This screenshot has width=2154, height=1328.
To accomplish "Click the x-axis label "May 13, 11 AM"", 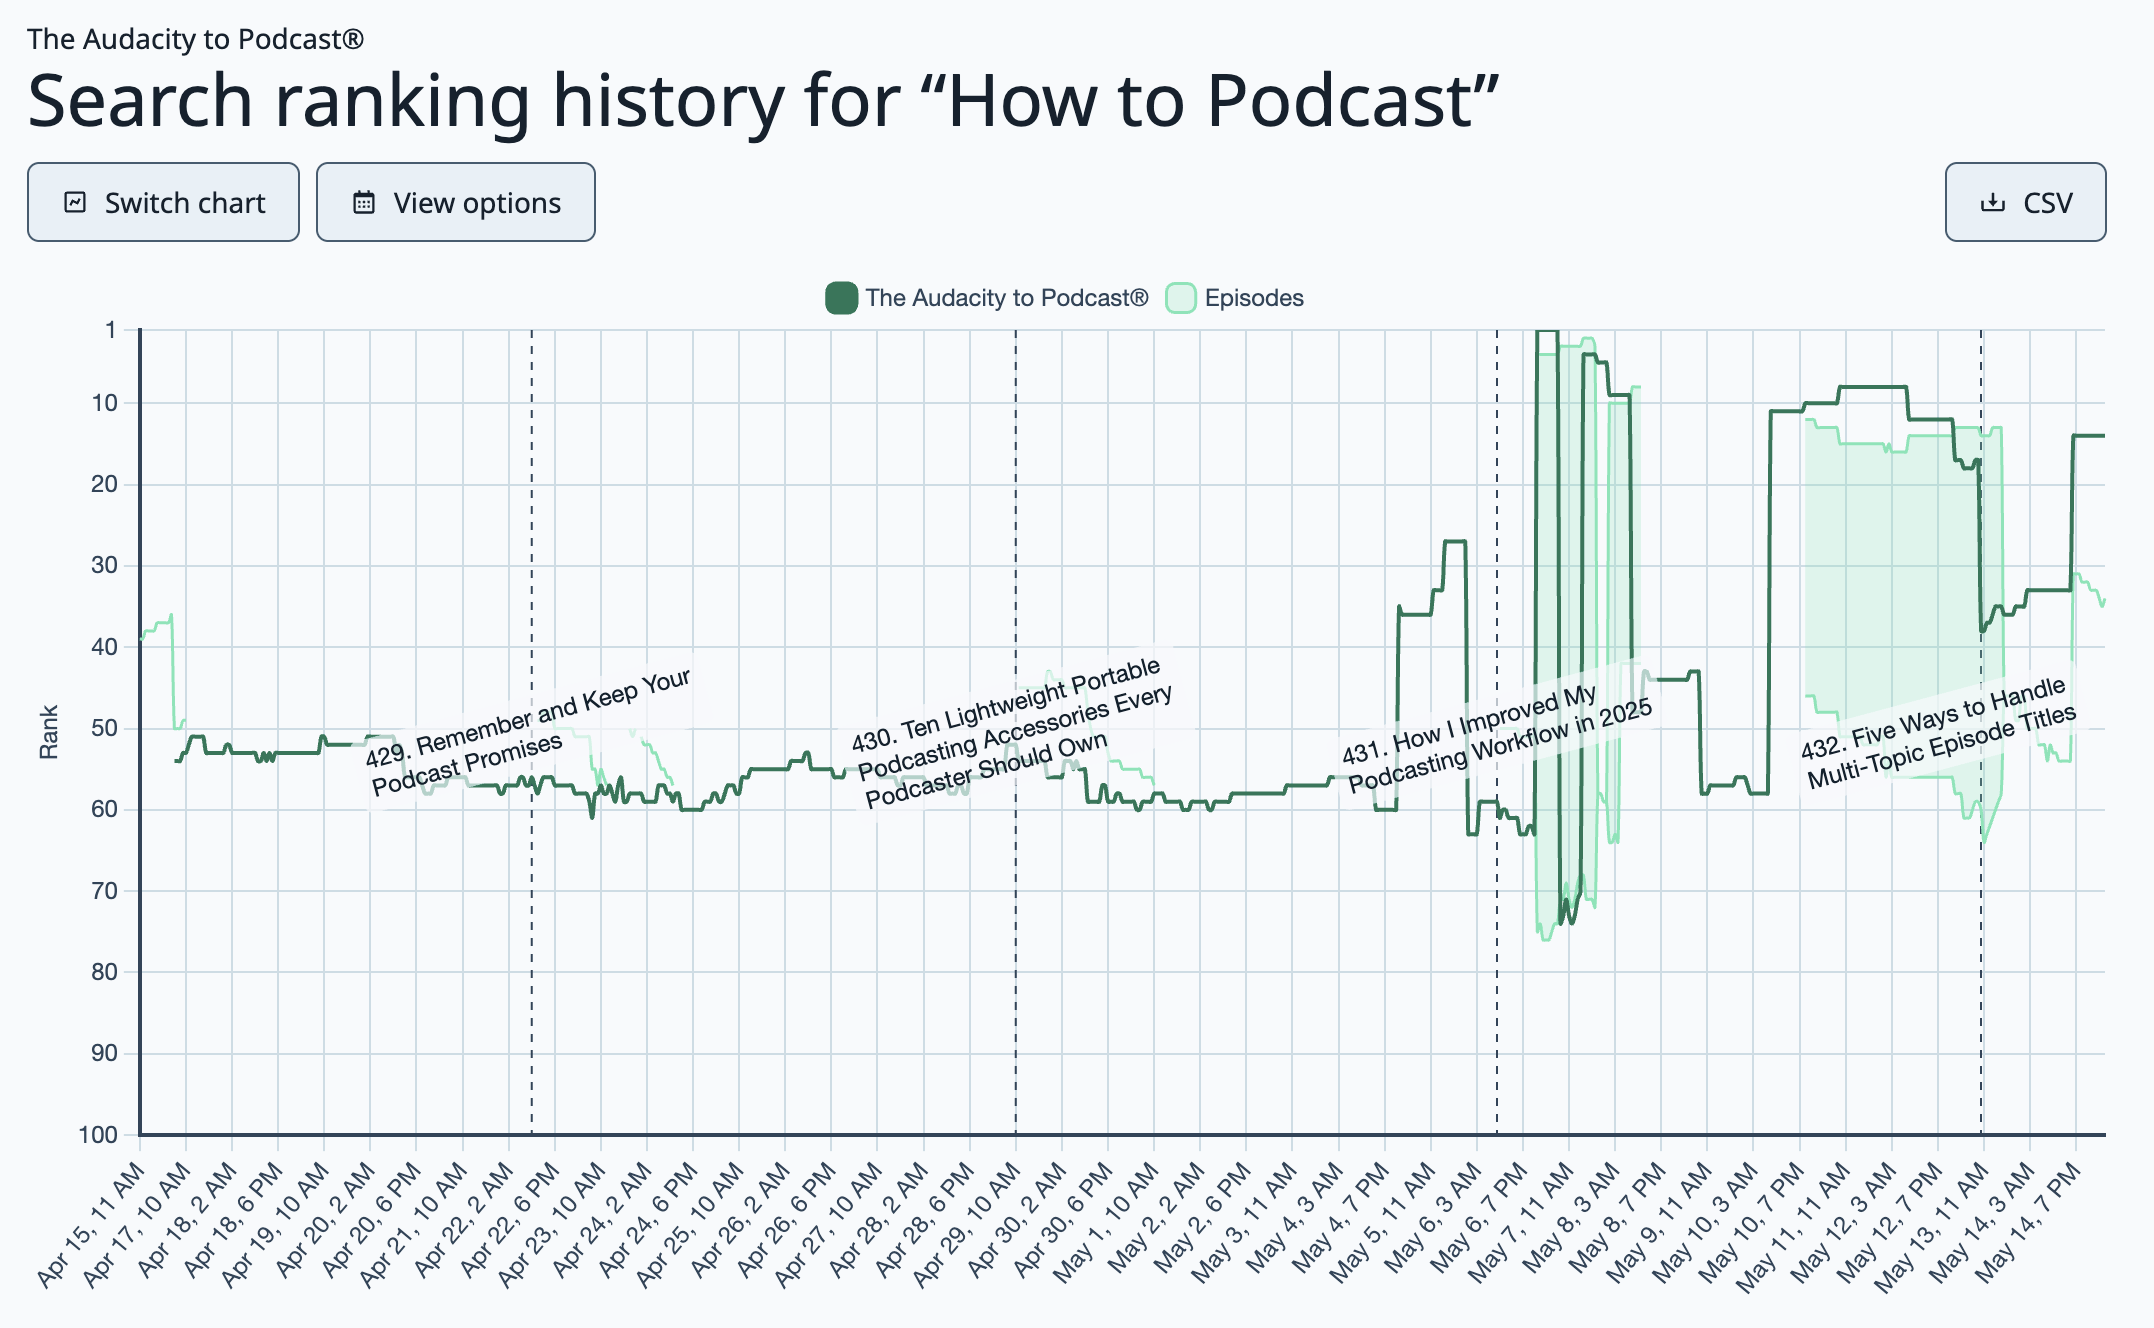I will [x=1933, y=1226].
